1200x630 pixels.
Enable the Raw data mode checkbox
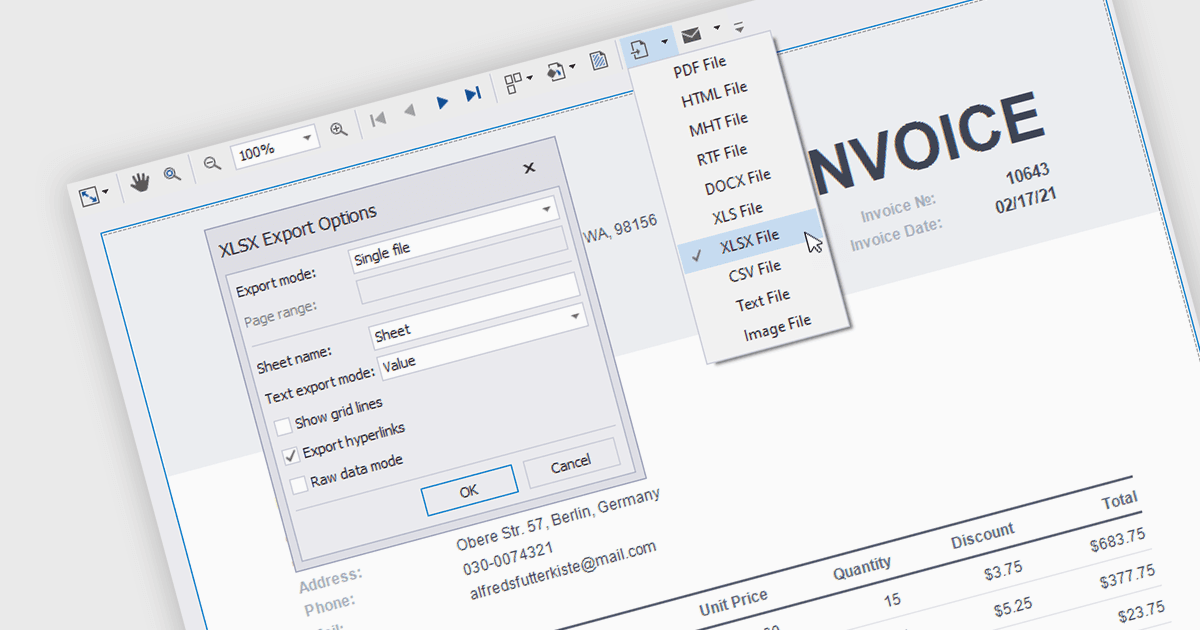point(299,484)
